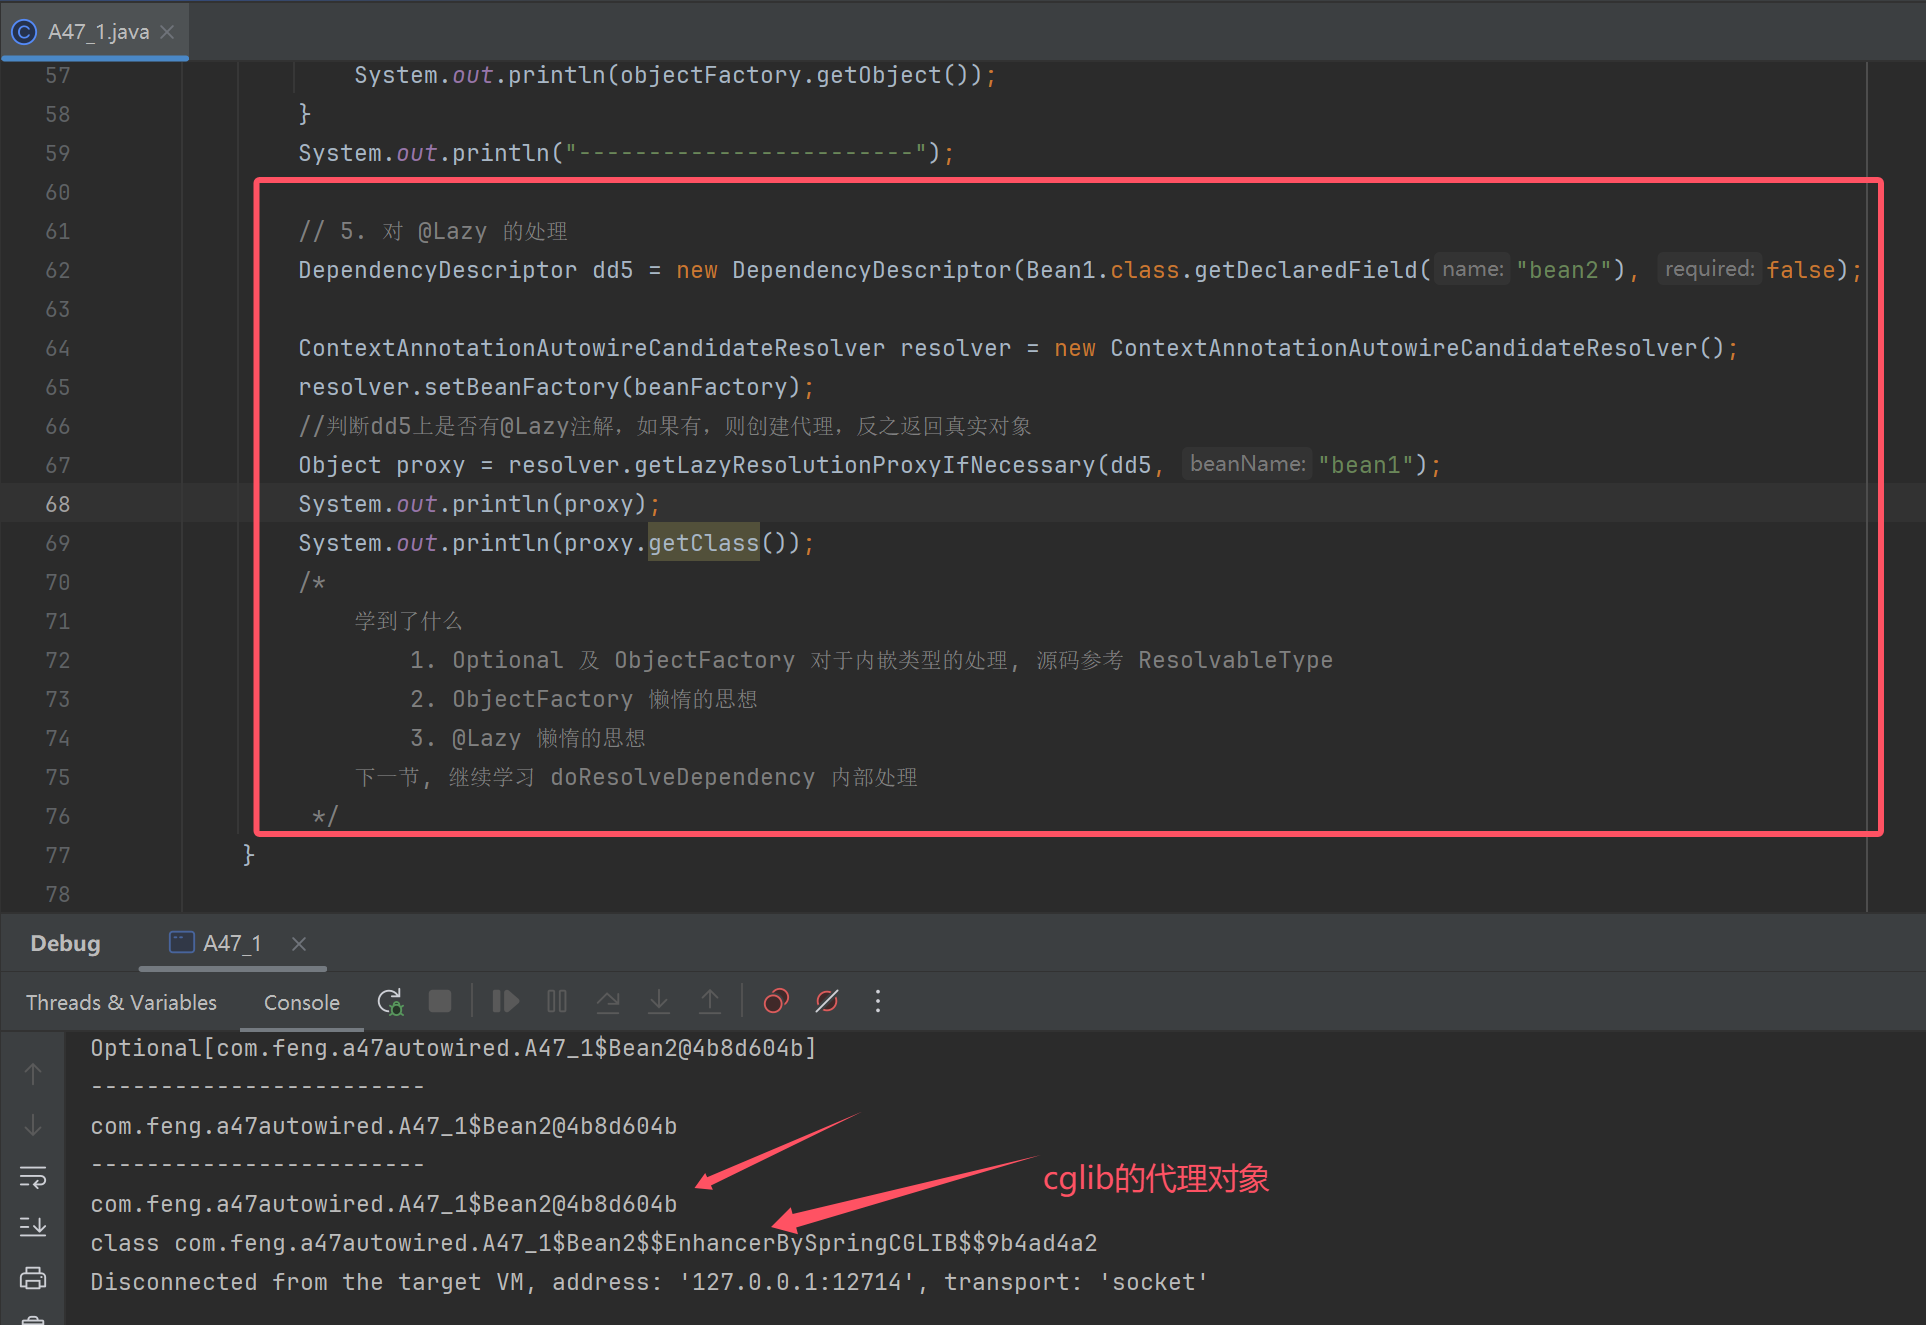Viewport: 1926px width, 1325px height.
Task: Click the Print console icon
Action: click(33, 1278)
